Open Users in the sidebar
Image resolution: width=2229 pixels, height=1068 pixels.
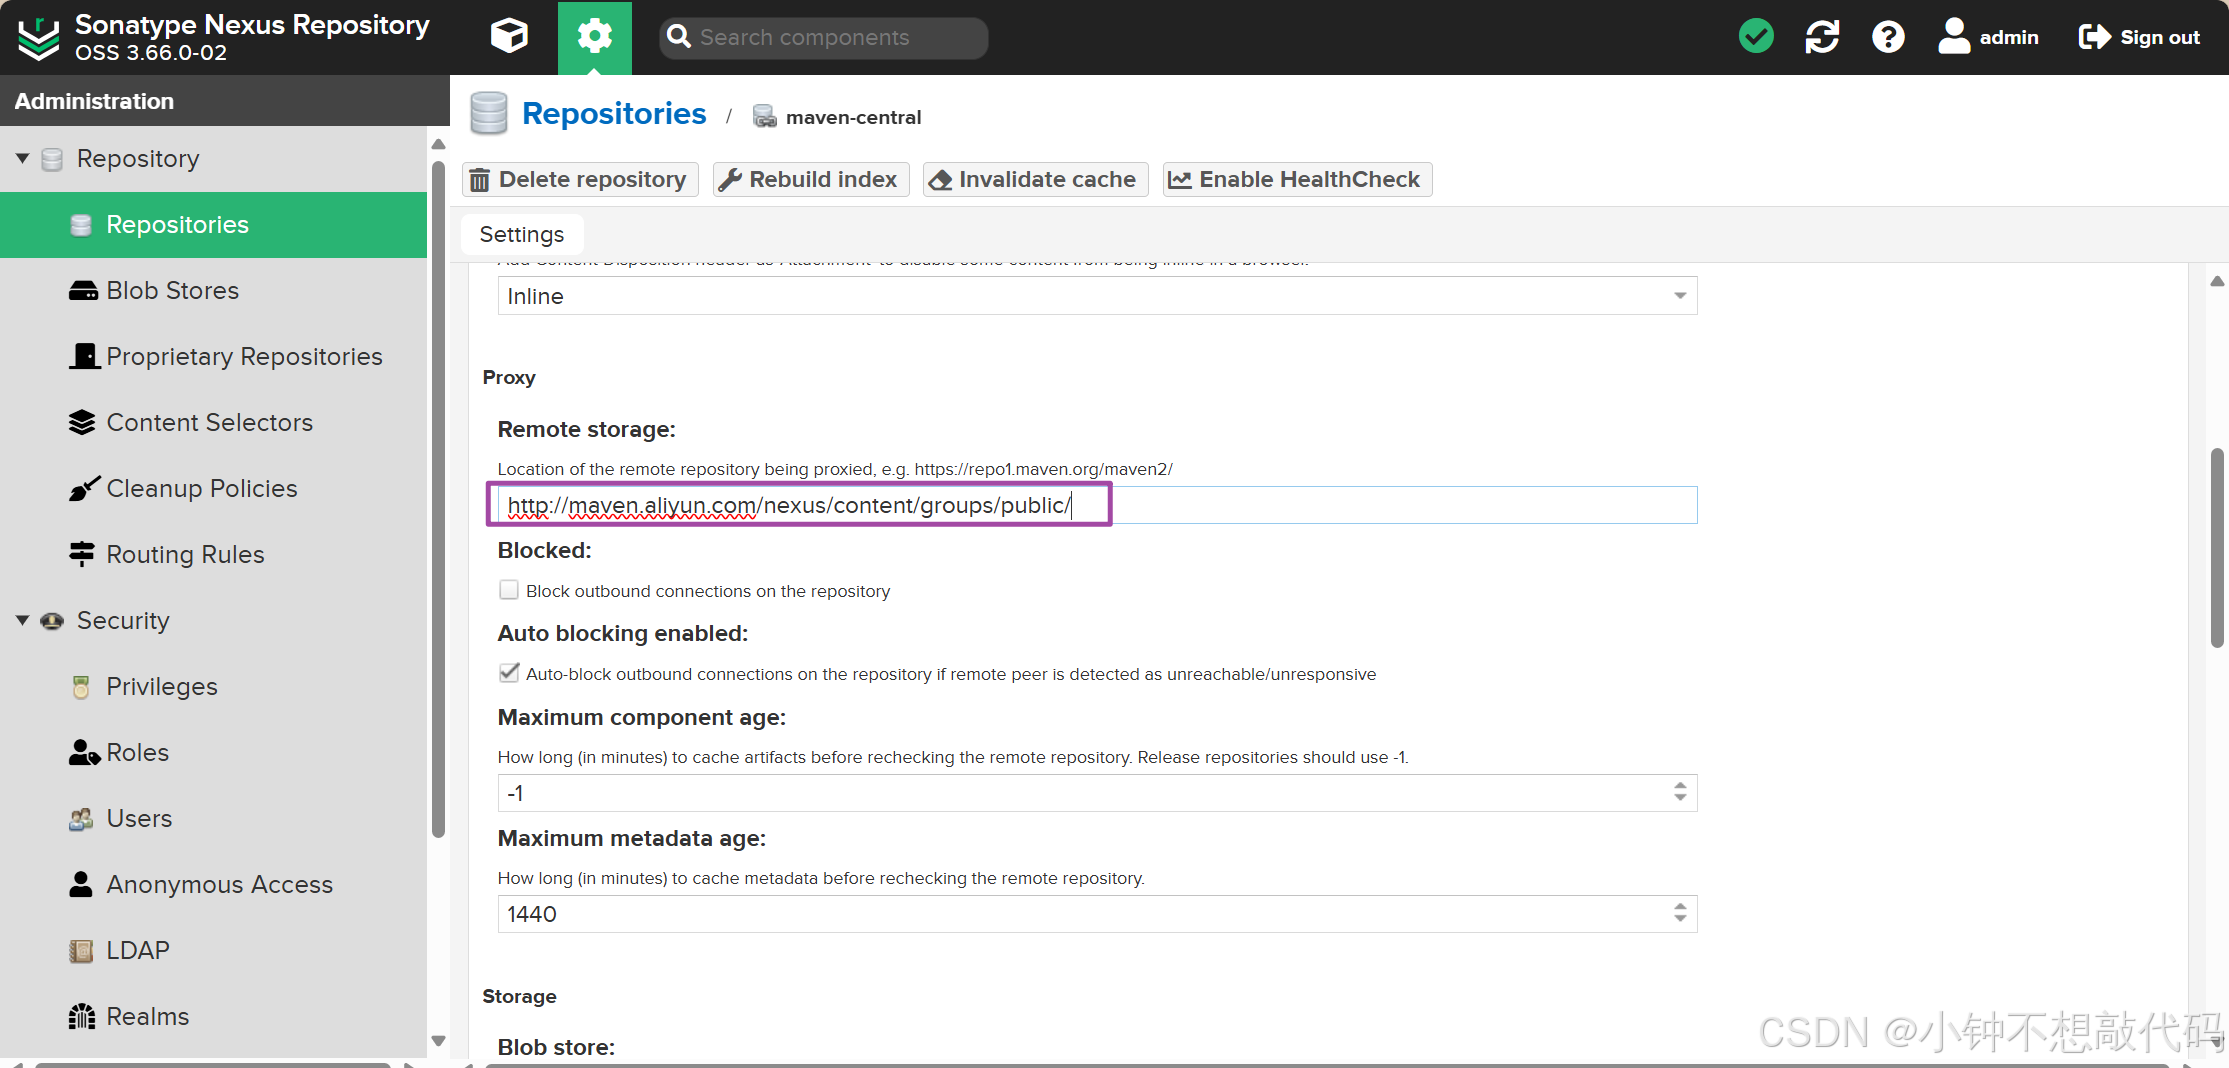coord(214,819)
